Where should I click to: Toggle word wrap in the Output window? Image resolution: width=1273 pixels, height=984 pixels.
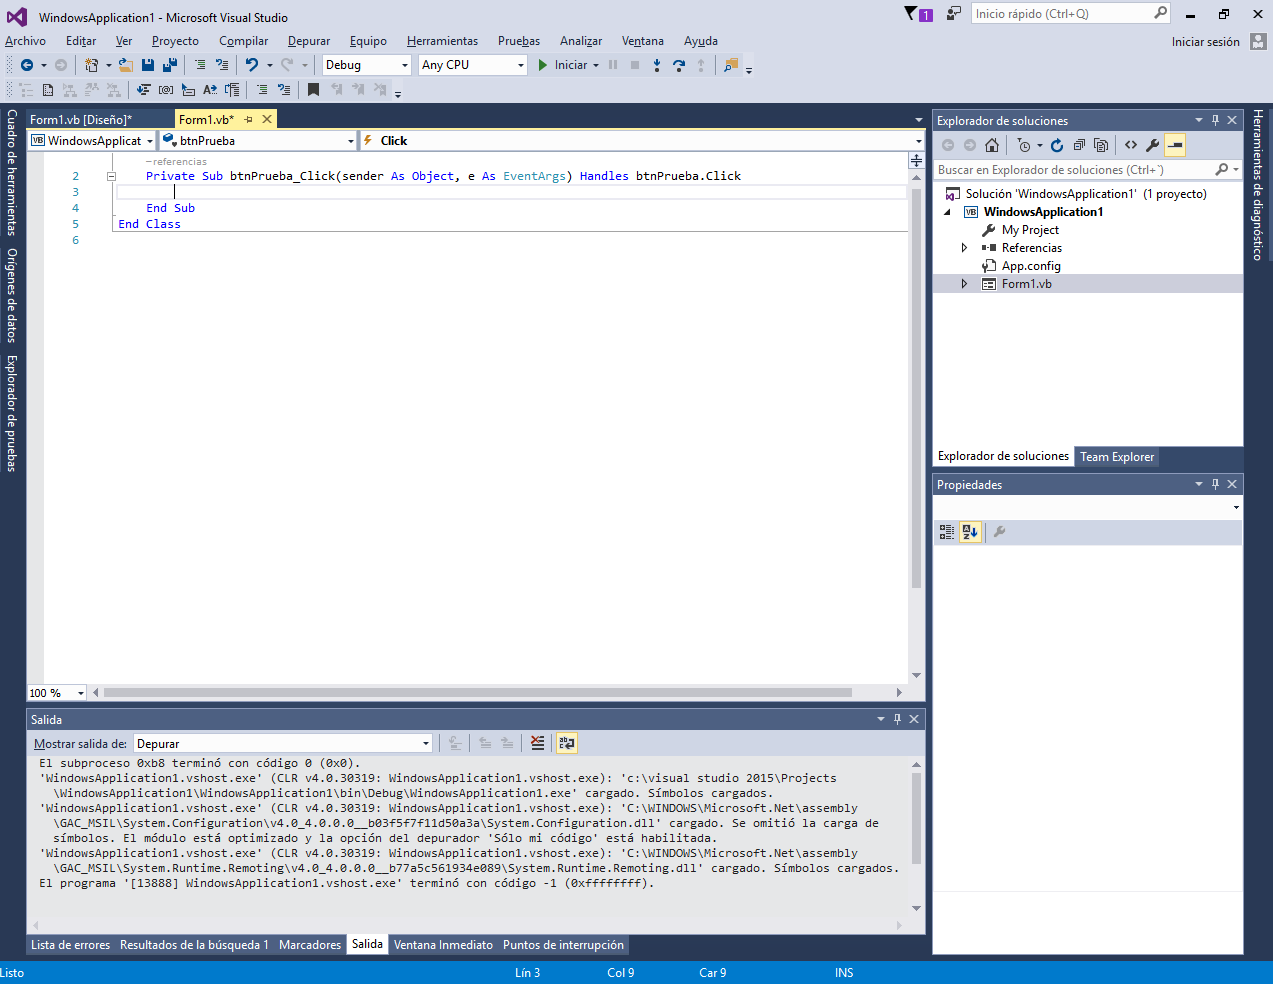pos(566,743)
